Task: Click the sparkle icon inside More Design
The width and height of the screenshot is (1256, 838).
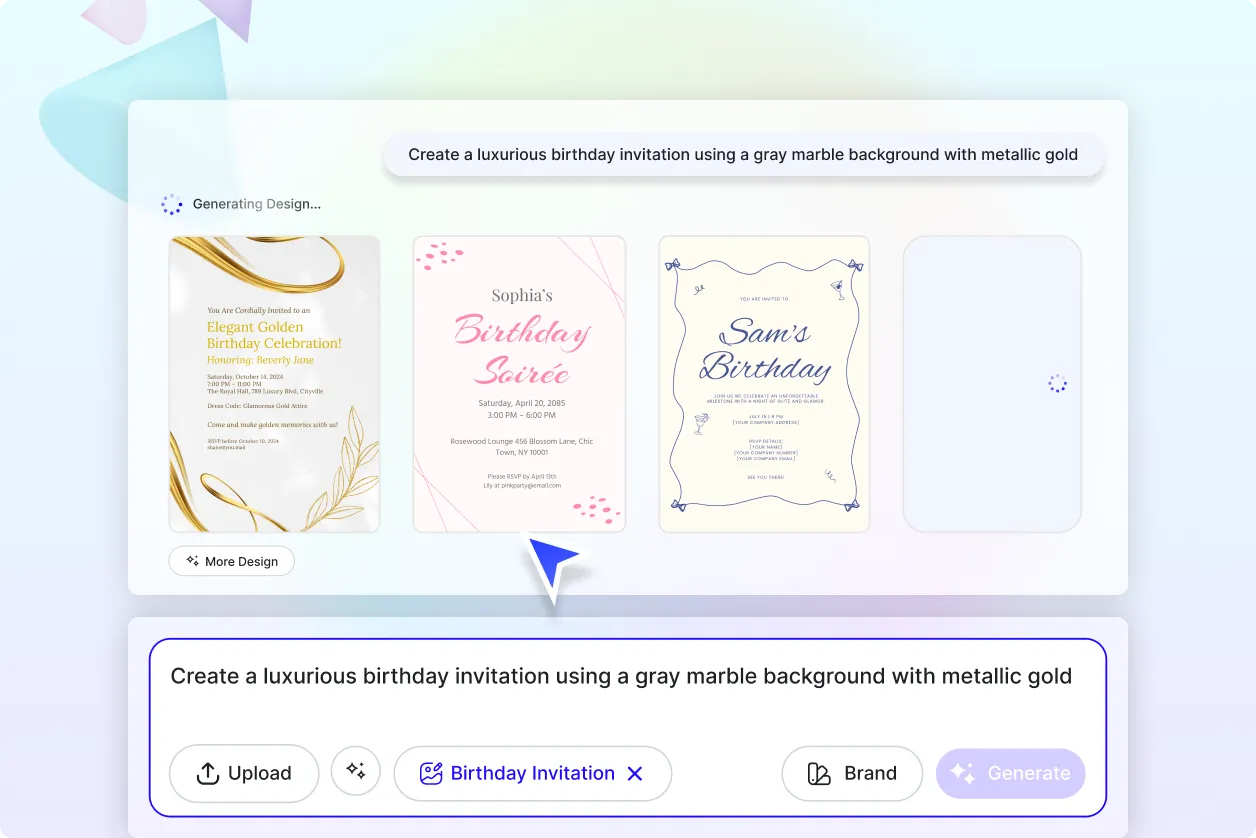Action: (191, 561)
